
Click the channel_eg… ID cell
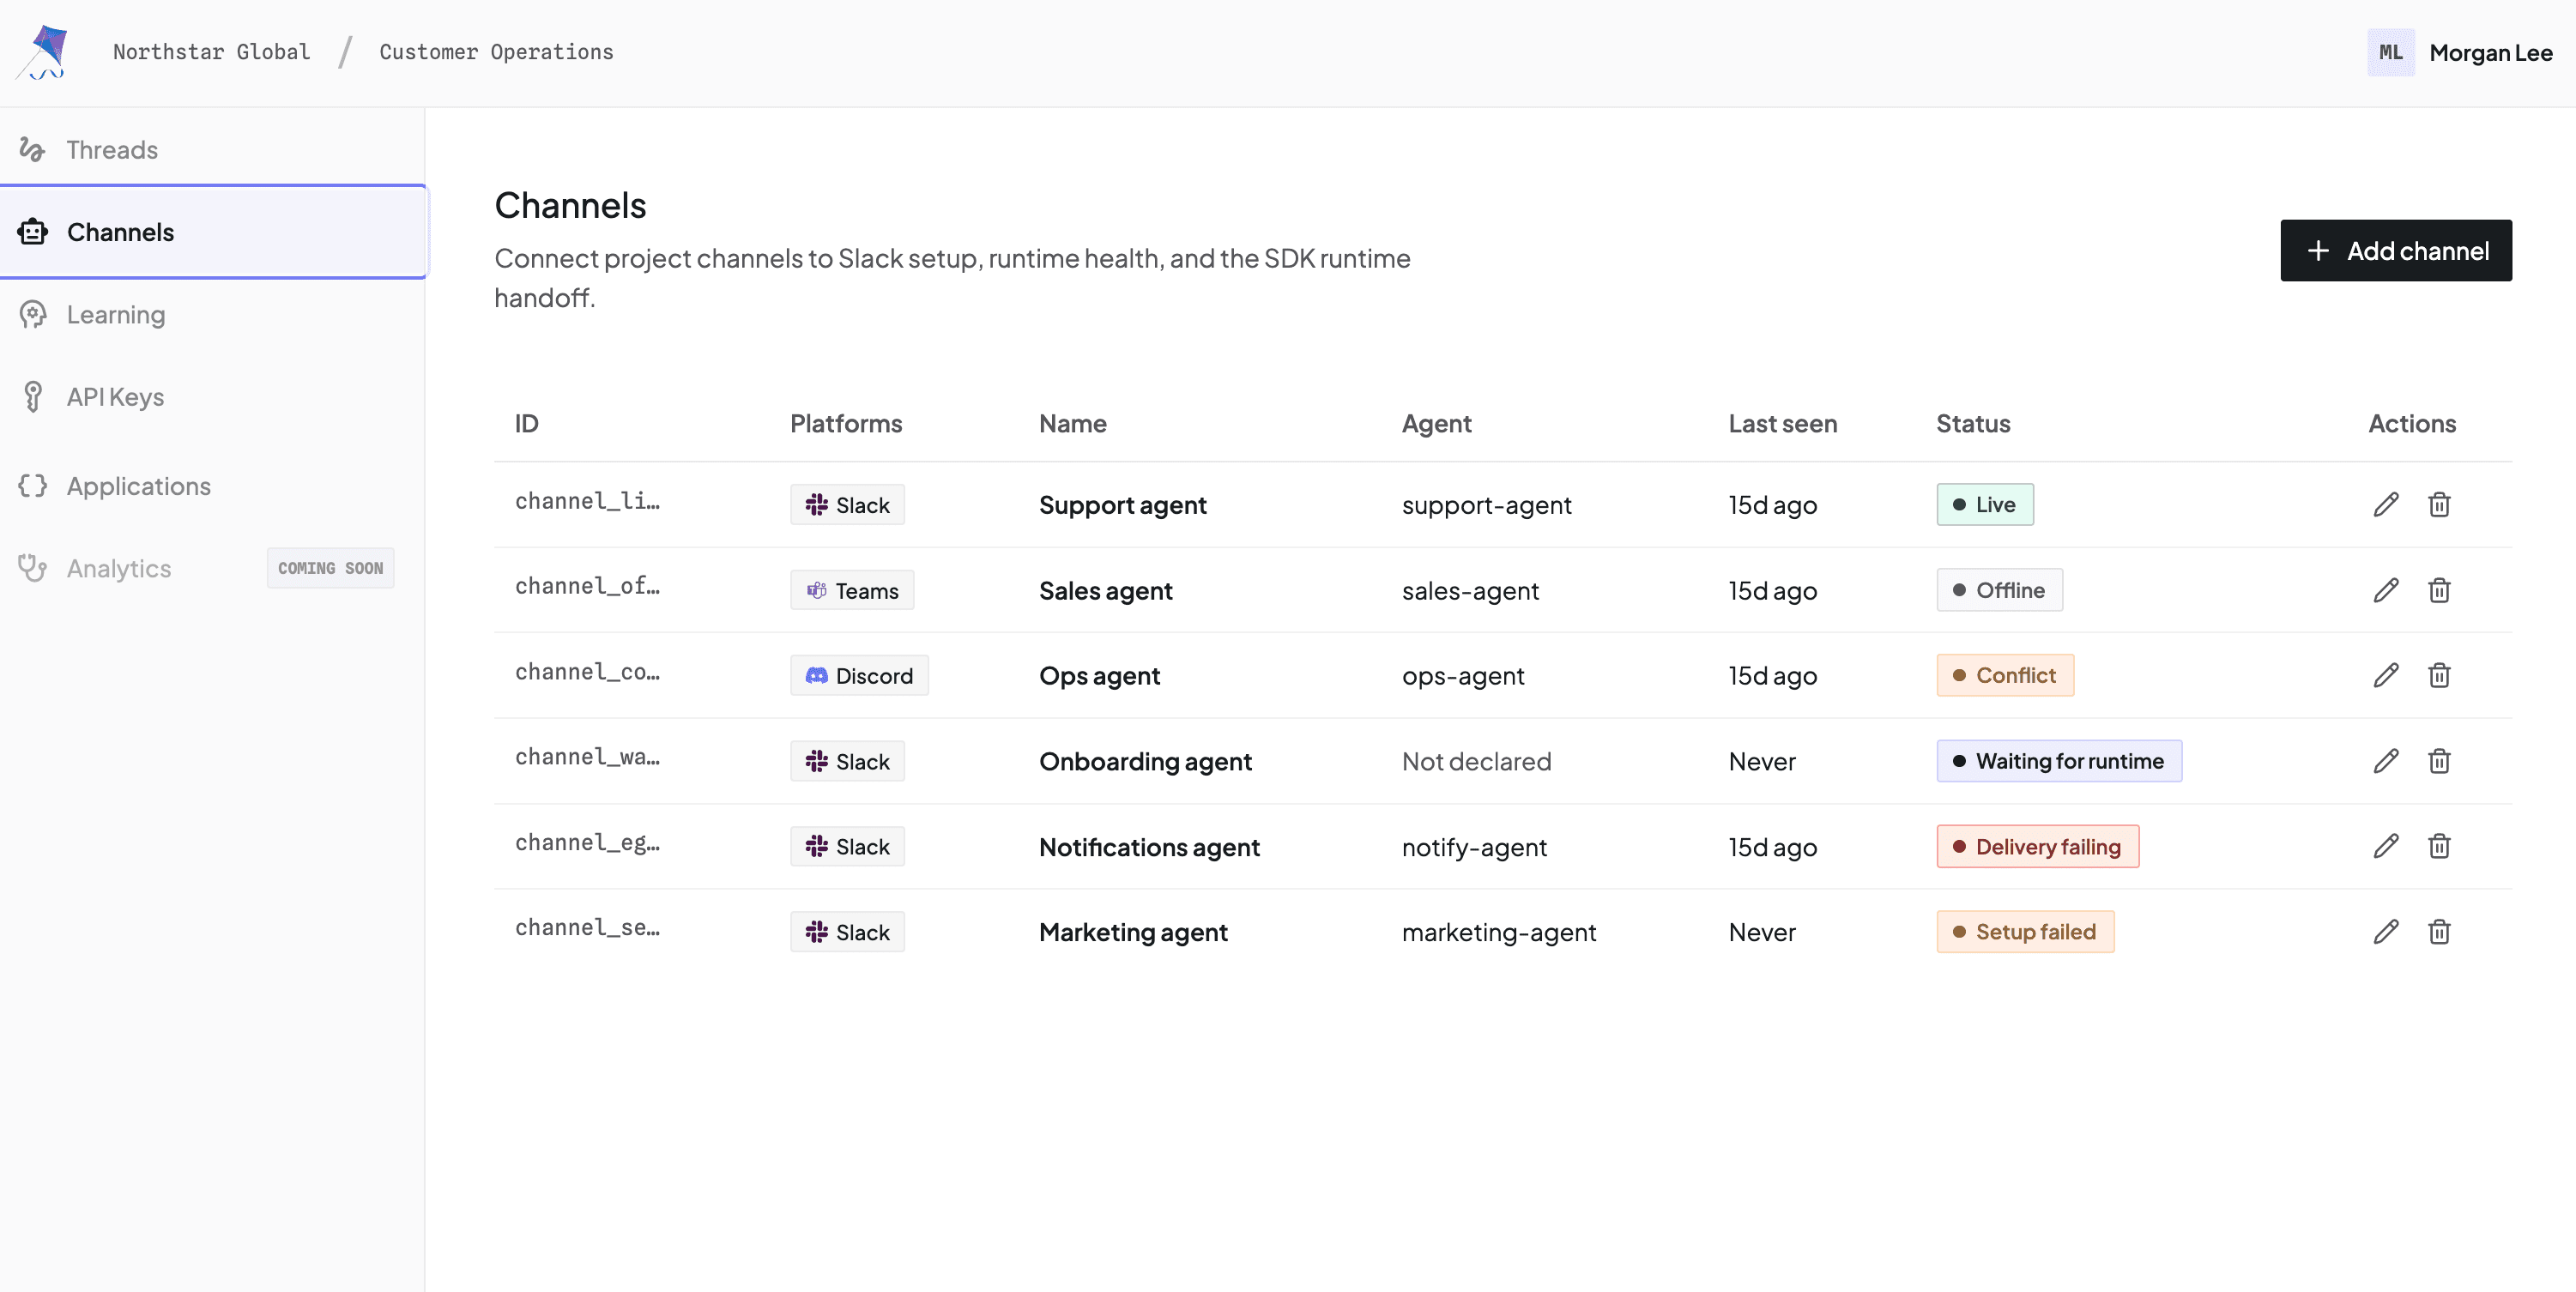587,843
